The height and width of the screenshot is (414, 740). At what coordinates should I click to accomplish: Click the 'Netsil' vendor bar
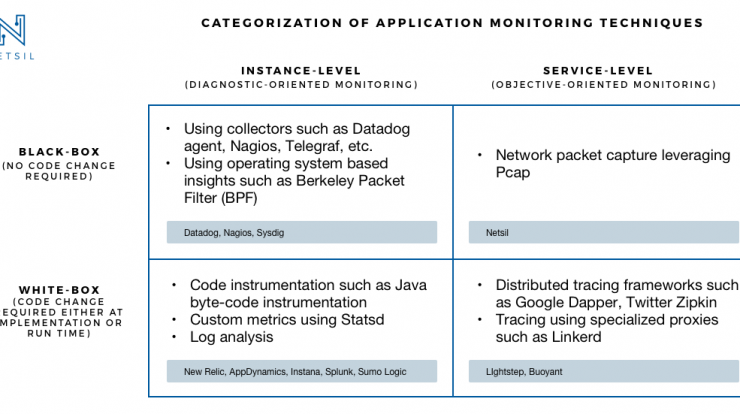click(x=604, y=232)
